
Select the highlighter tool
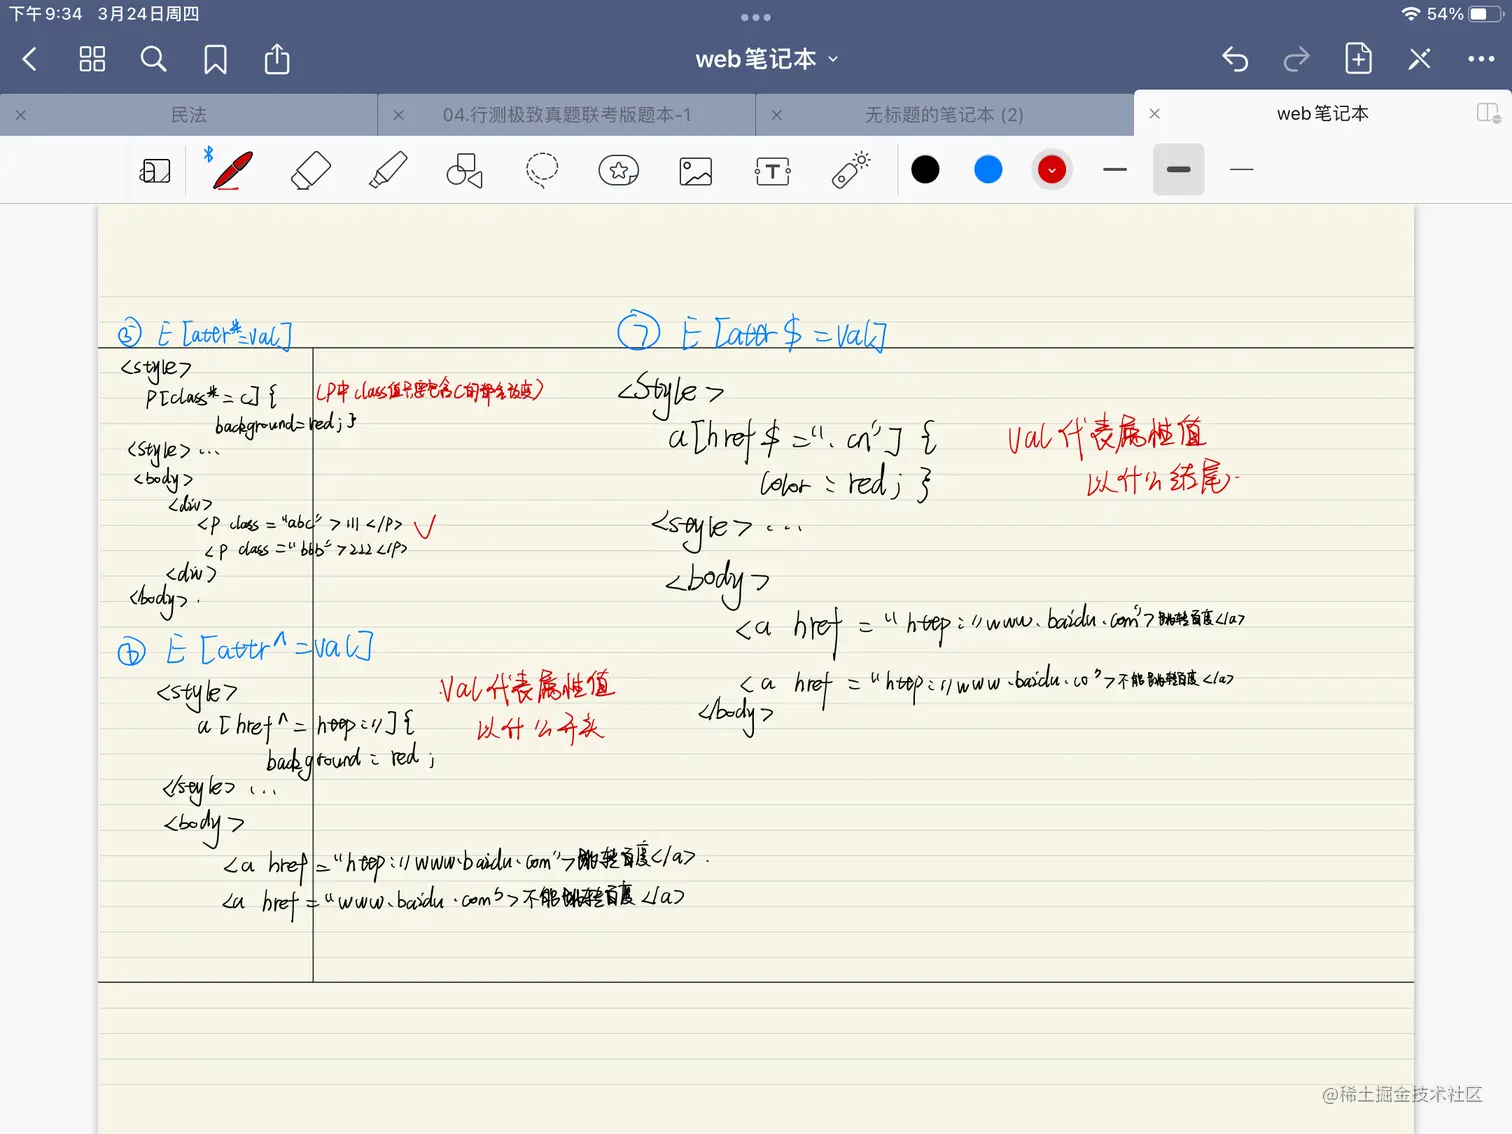388,170
